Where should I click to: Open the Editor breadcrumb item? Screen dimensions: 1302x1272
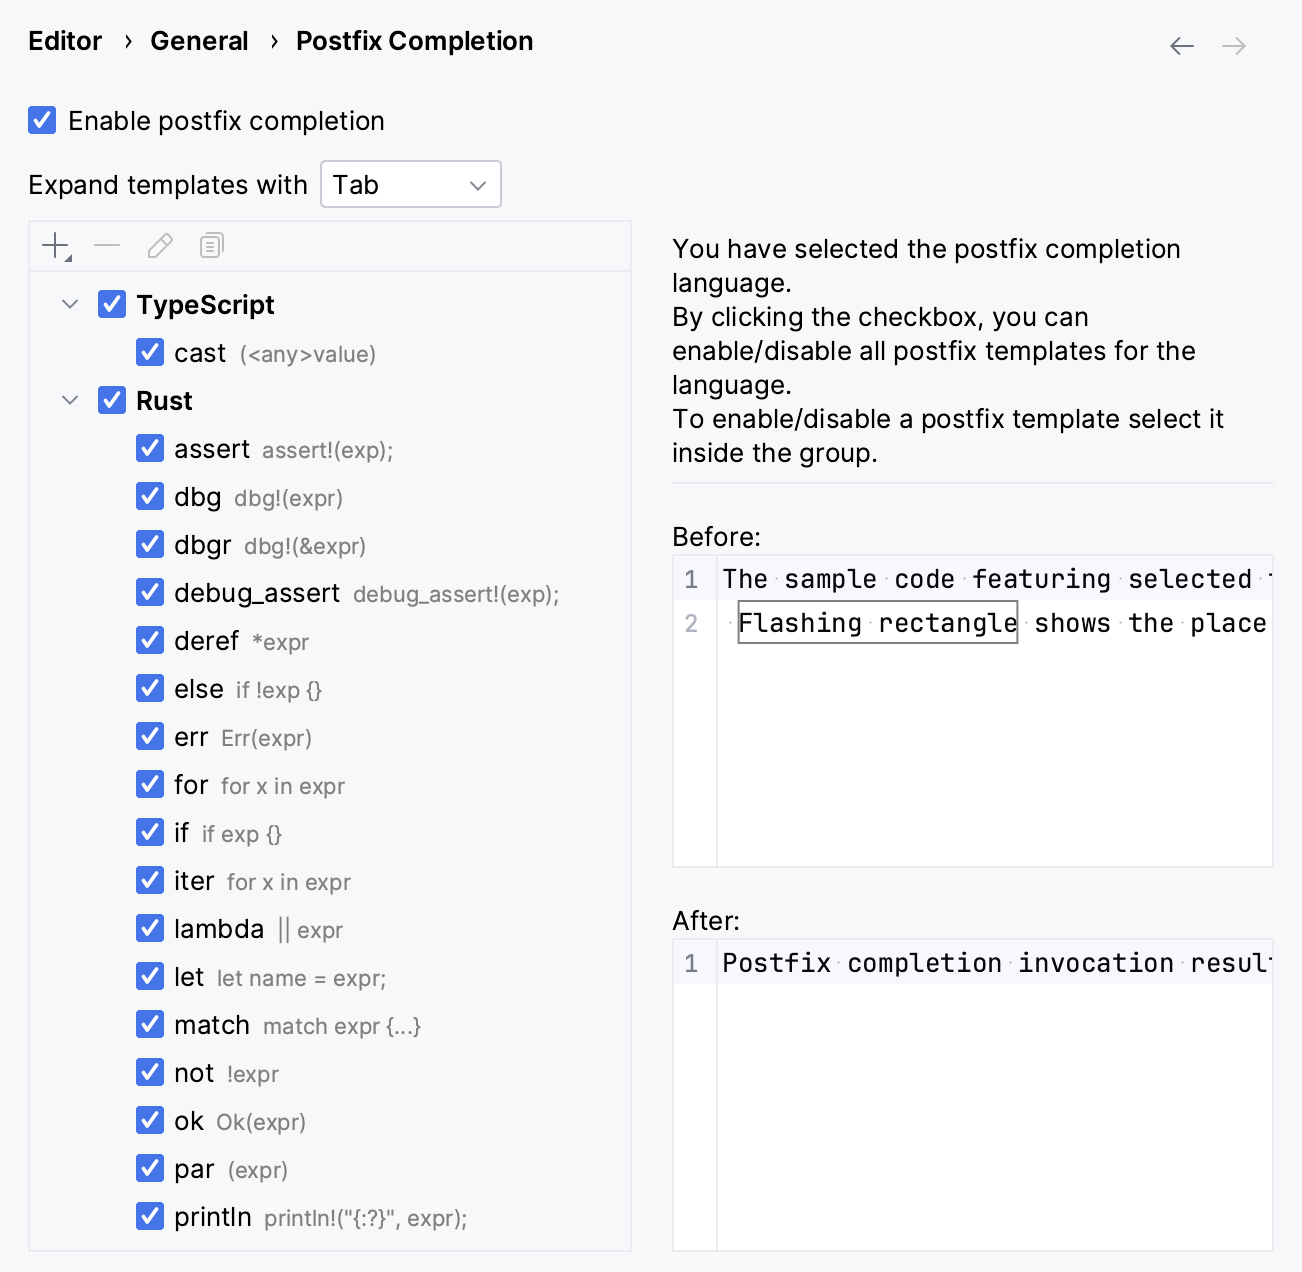pos(64,41)
